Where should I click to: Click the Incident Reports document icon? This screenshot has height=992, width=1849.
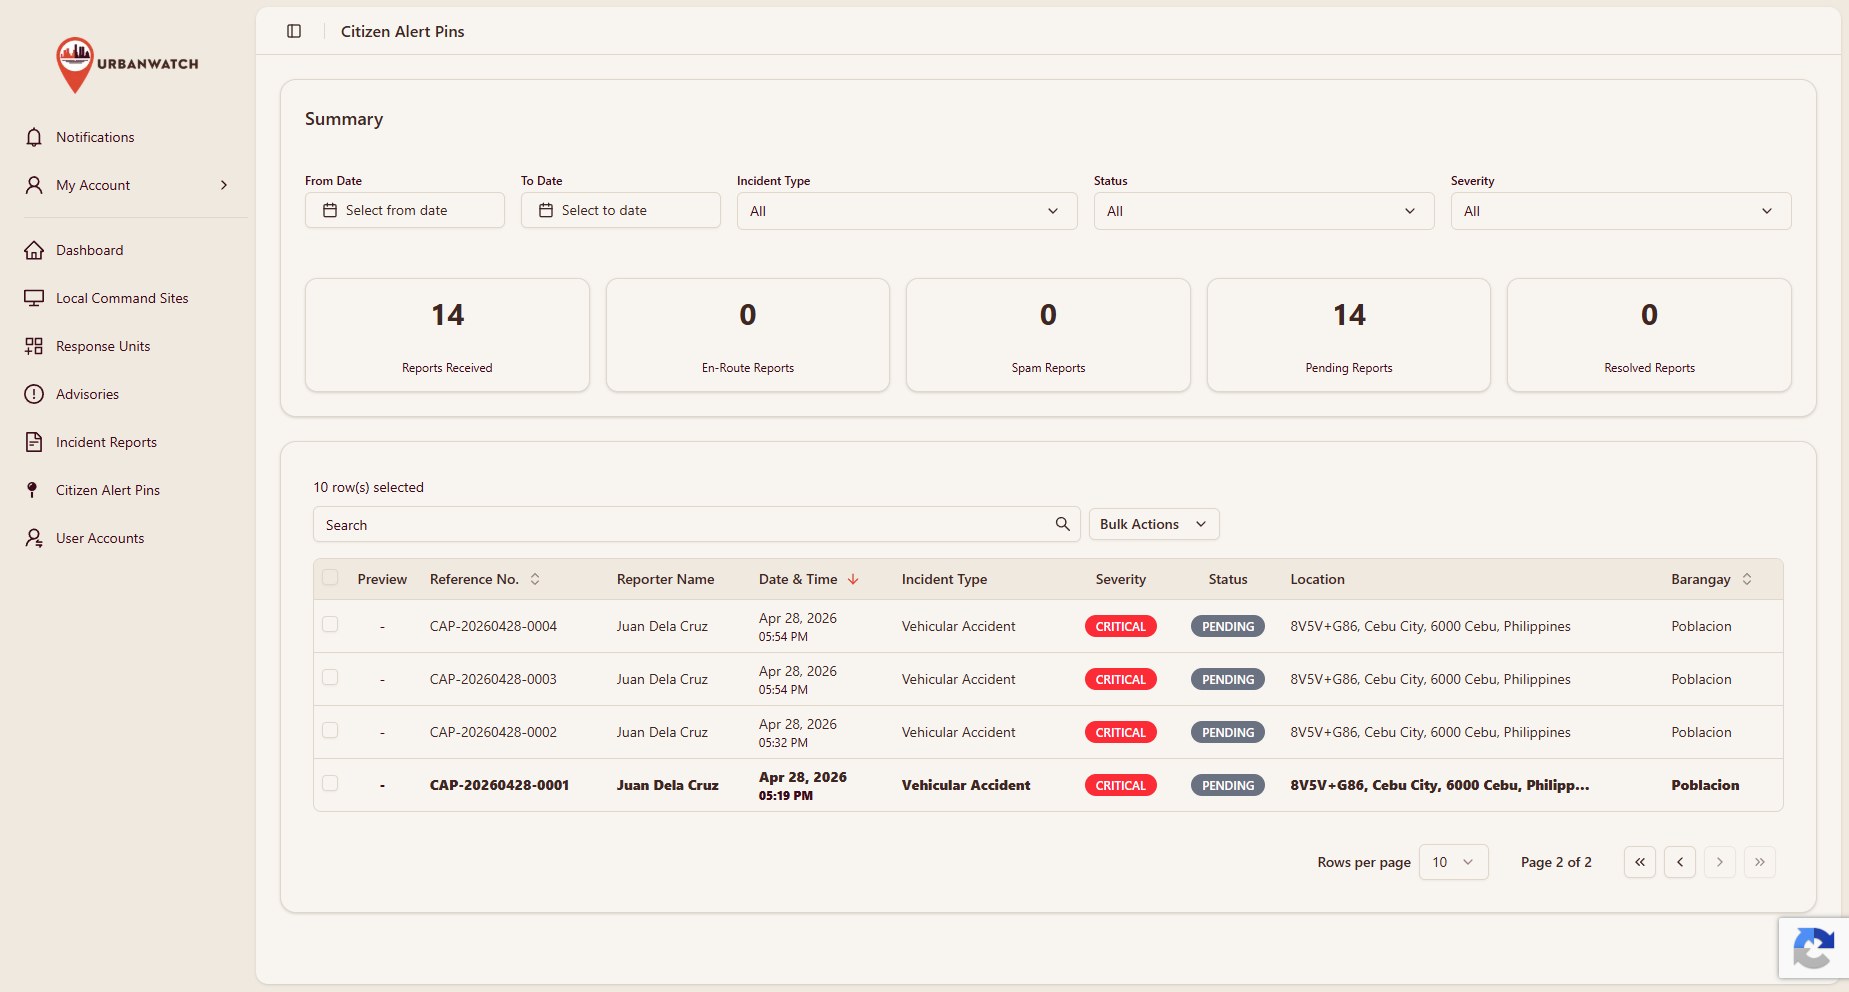(34, 442)
